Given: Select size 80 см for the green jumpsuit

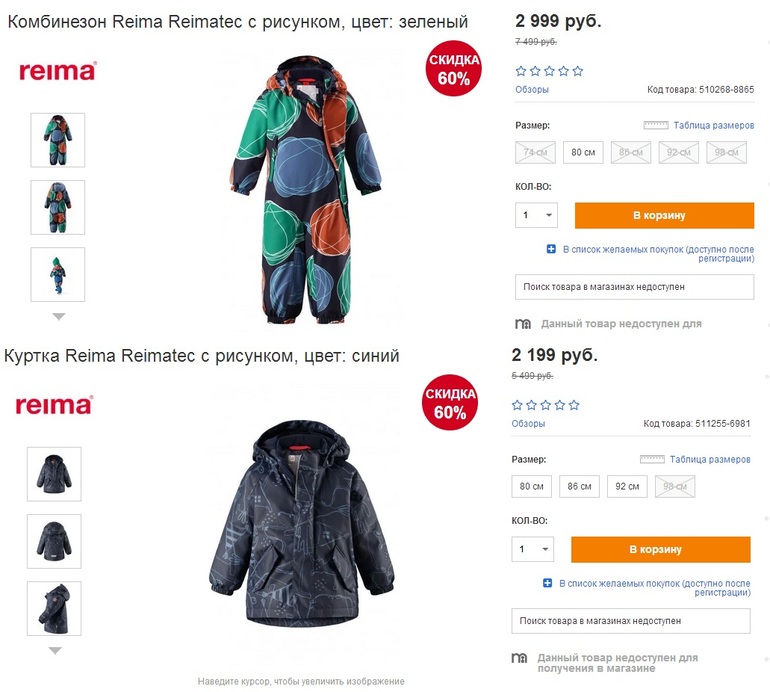Looking at the screenshot, I should [582, 153].
